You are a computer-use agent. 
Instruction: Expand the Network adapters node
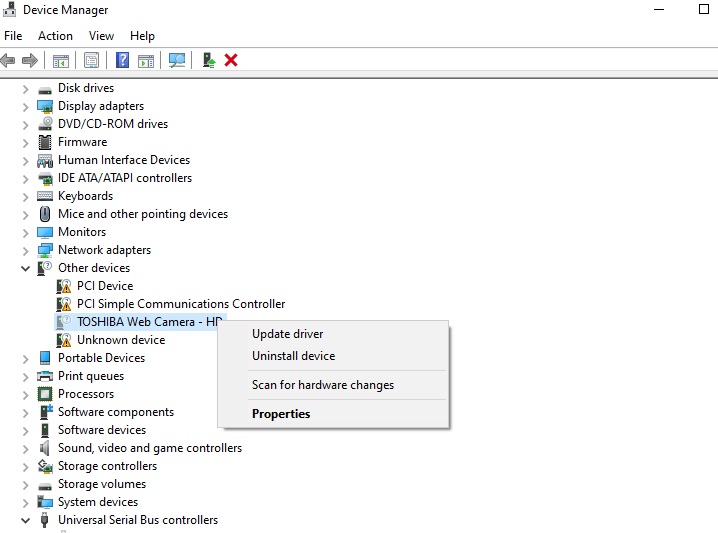pyautogui.click(x=26, y=250)
